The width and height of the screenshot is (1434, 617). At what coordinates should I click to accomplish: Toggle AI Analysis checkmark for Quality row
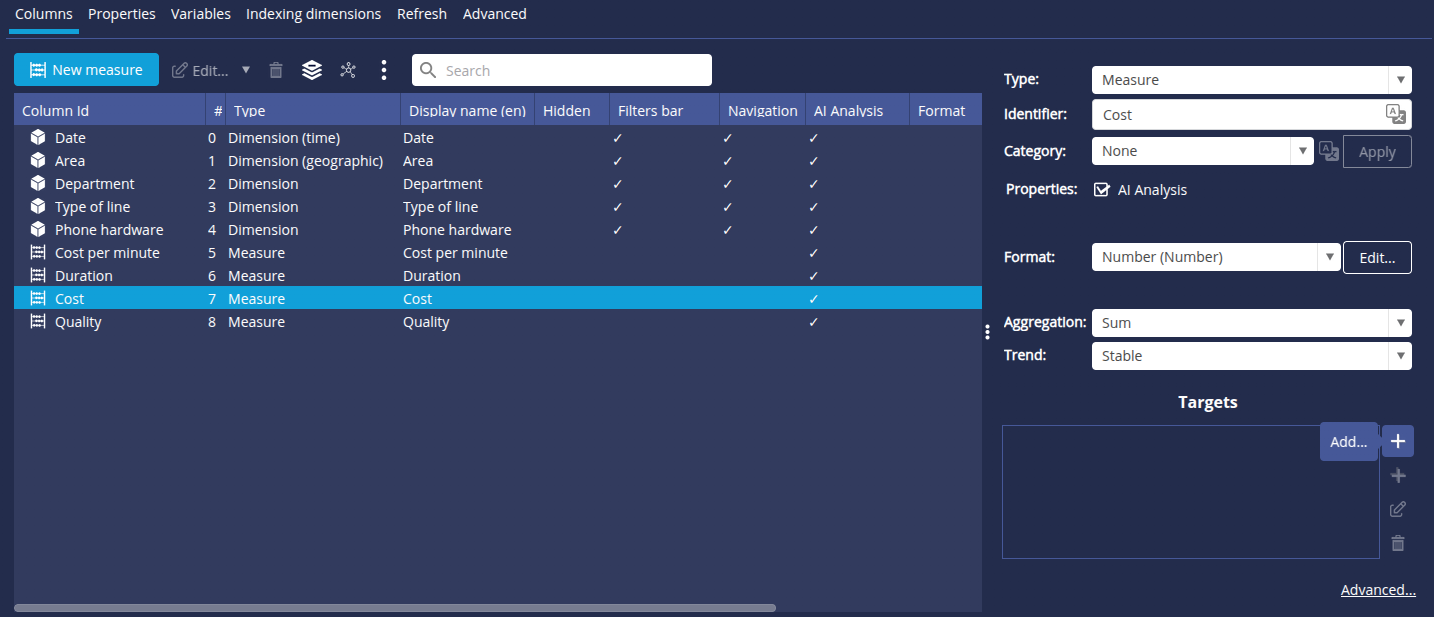[814, 322]
